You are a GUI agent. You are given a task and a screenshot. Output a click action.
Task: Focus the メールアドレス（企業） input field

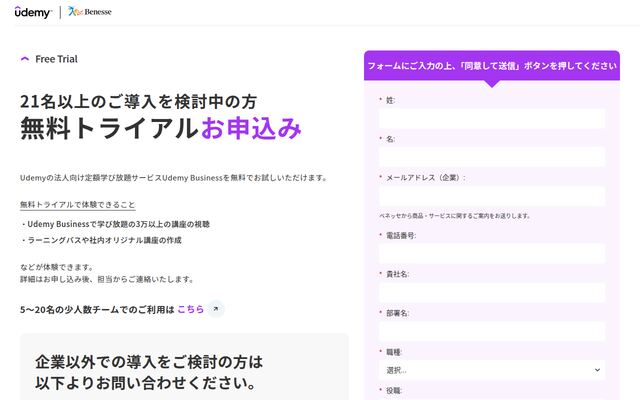coord(492,196)
